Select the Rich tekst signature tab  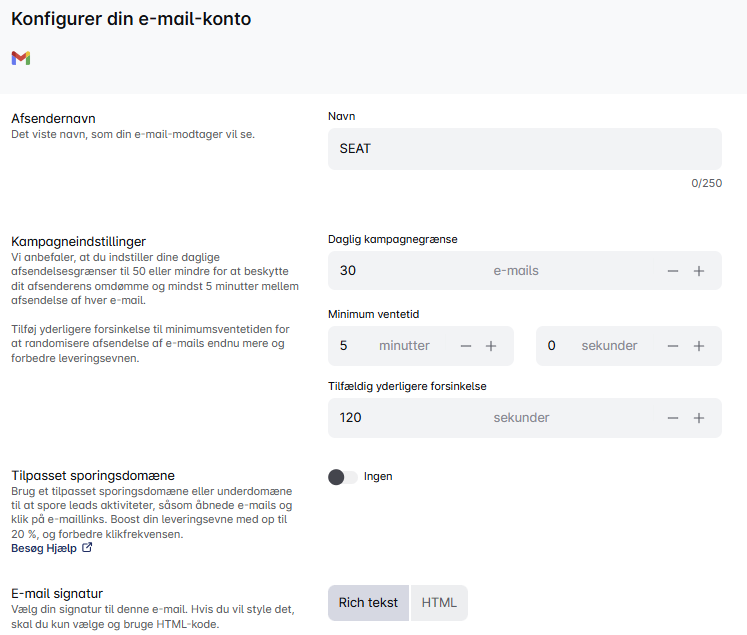point(368,603)
